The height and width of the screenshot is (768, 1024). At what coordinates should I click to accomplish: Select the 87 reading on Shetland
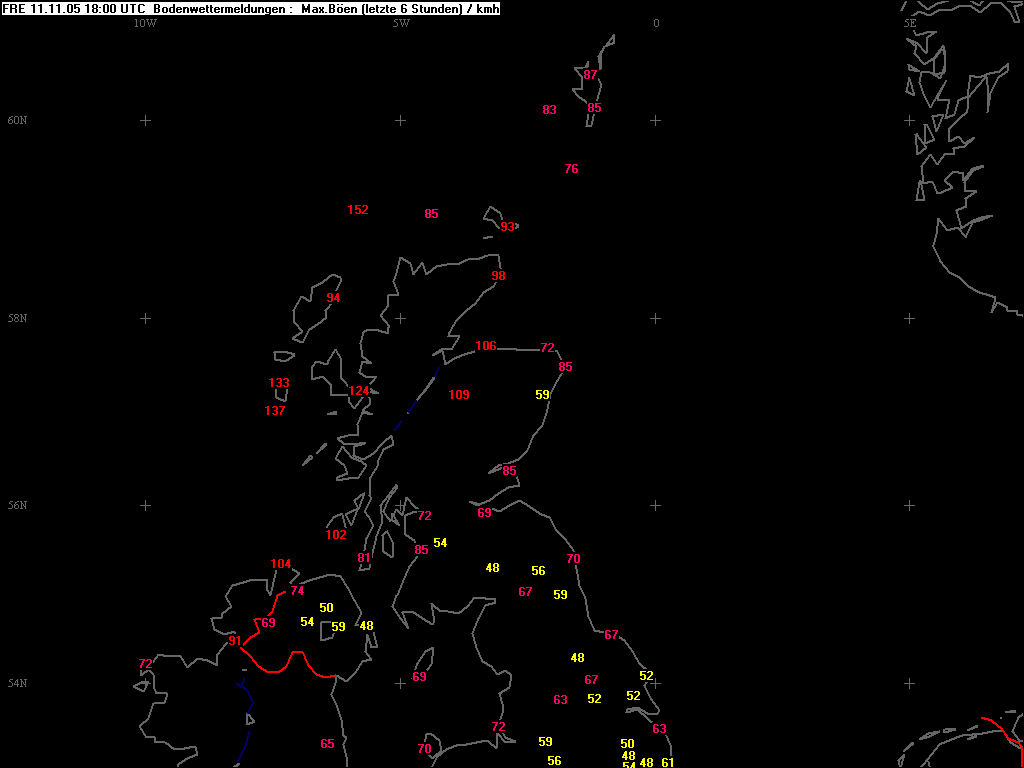pyautogui.click(x=590, y=74)
